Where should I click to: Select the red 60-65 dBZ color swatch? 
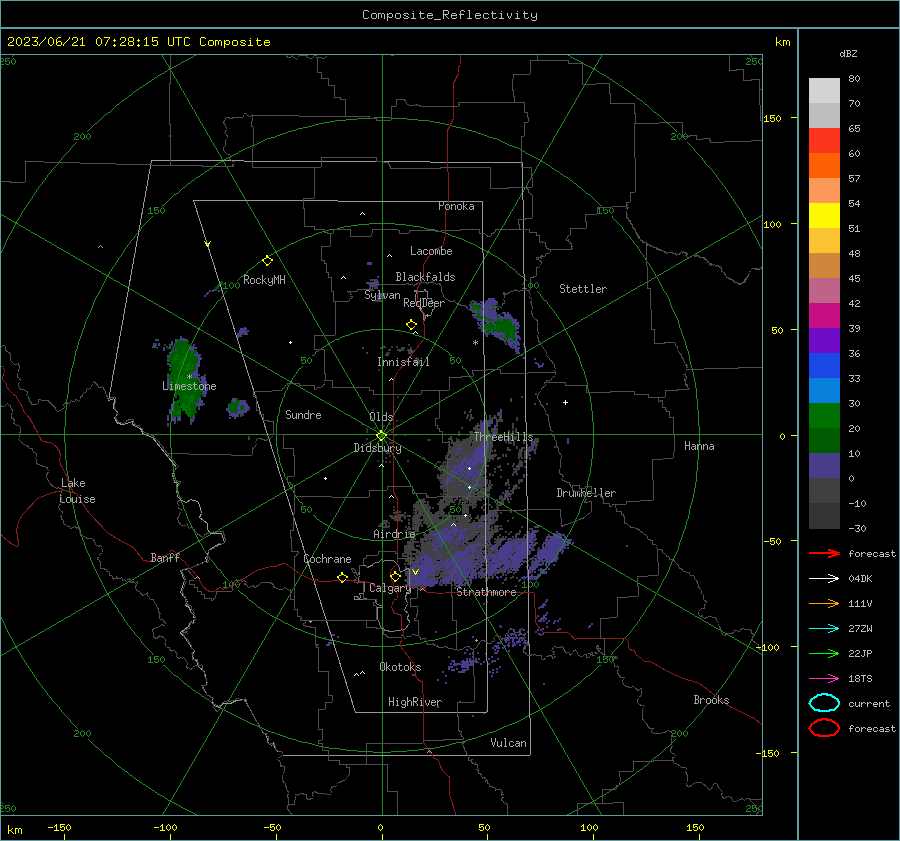(824, 141)
